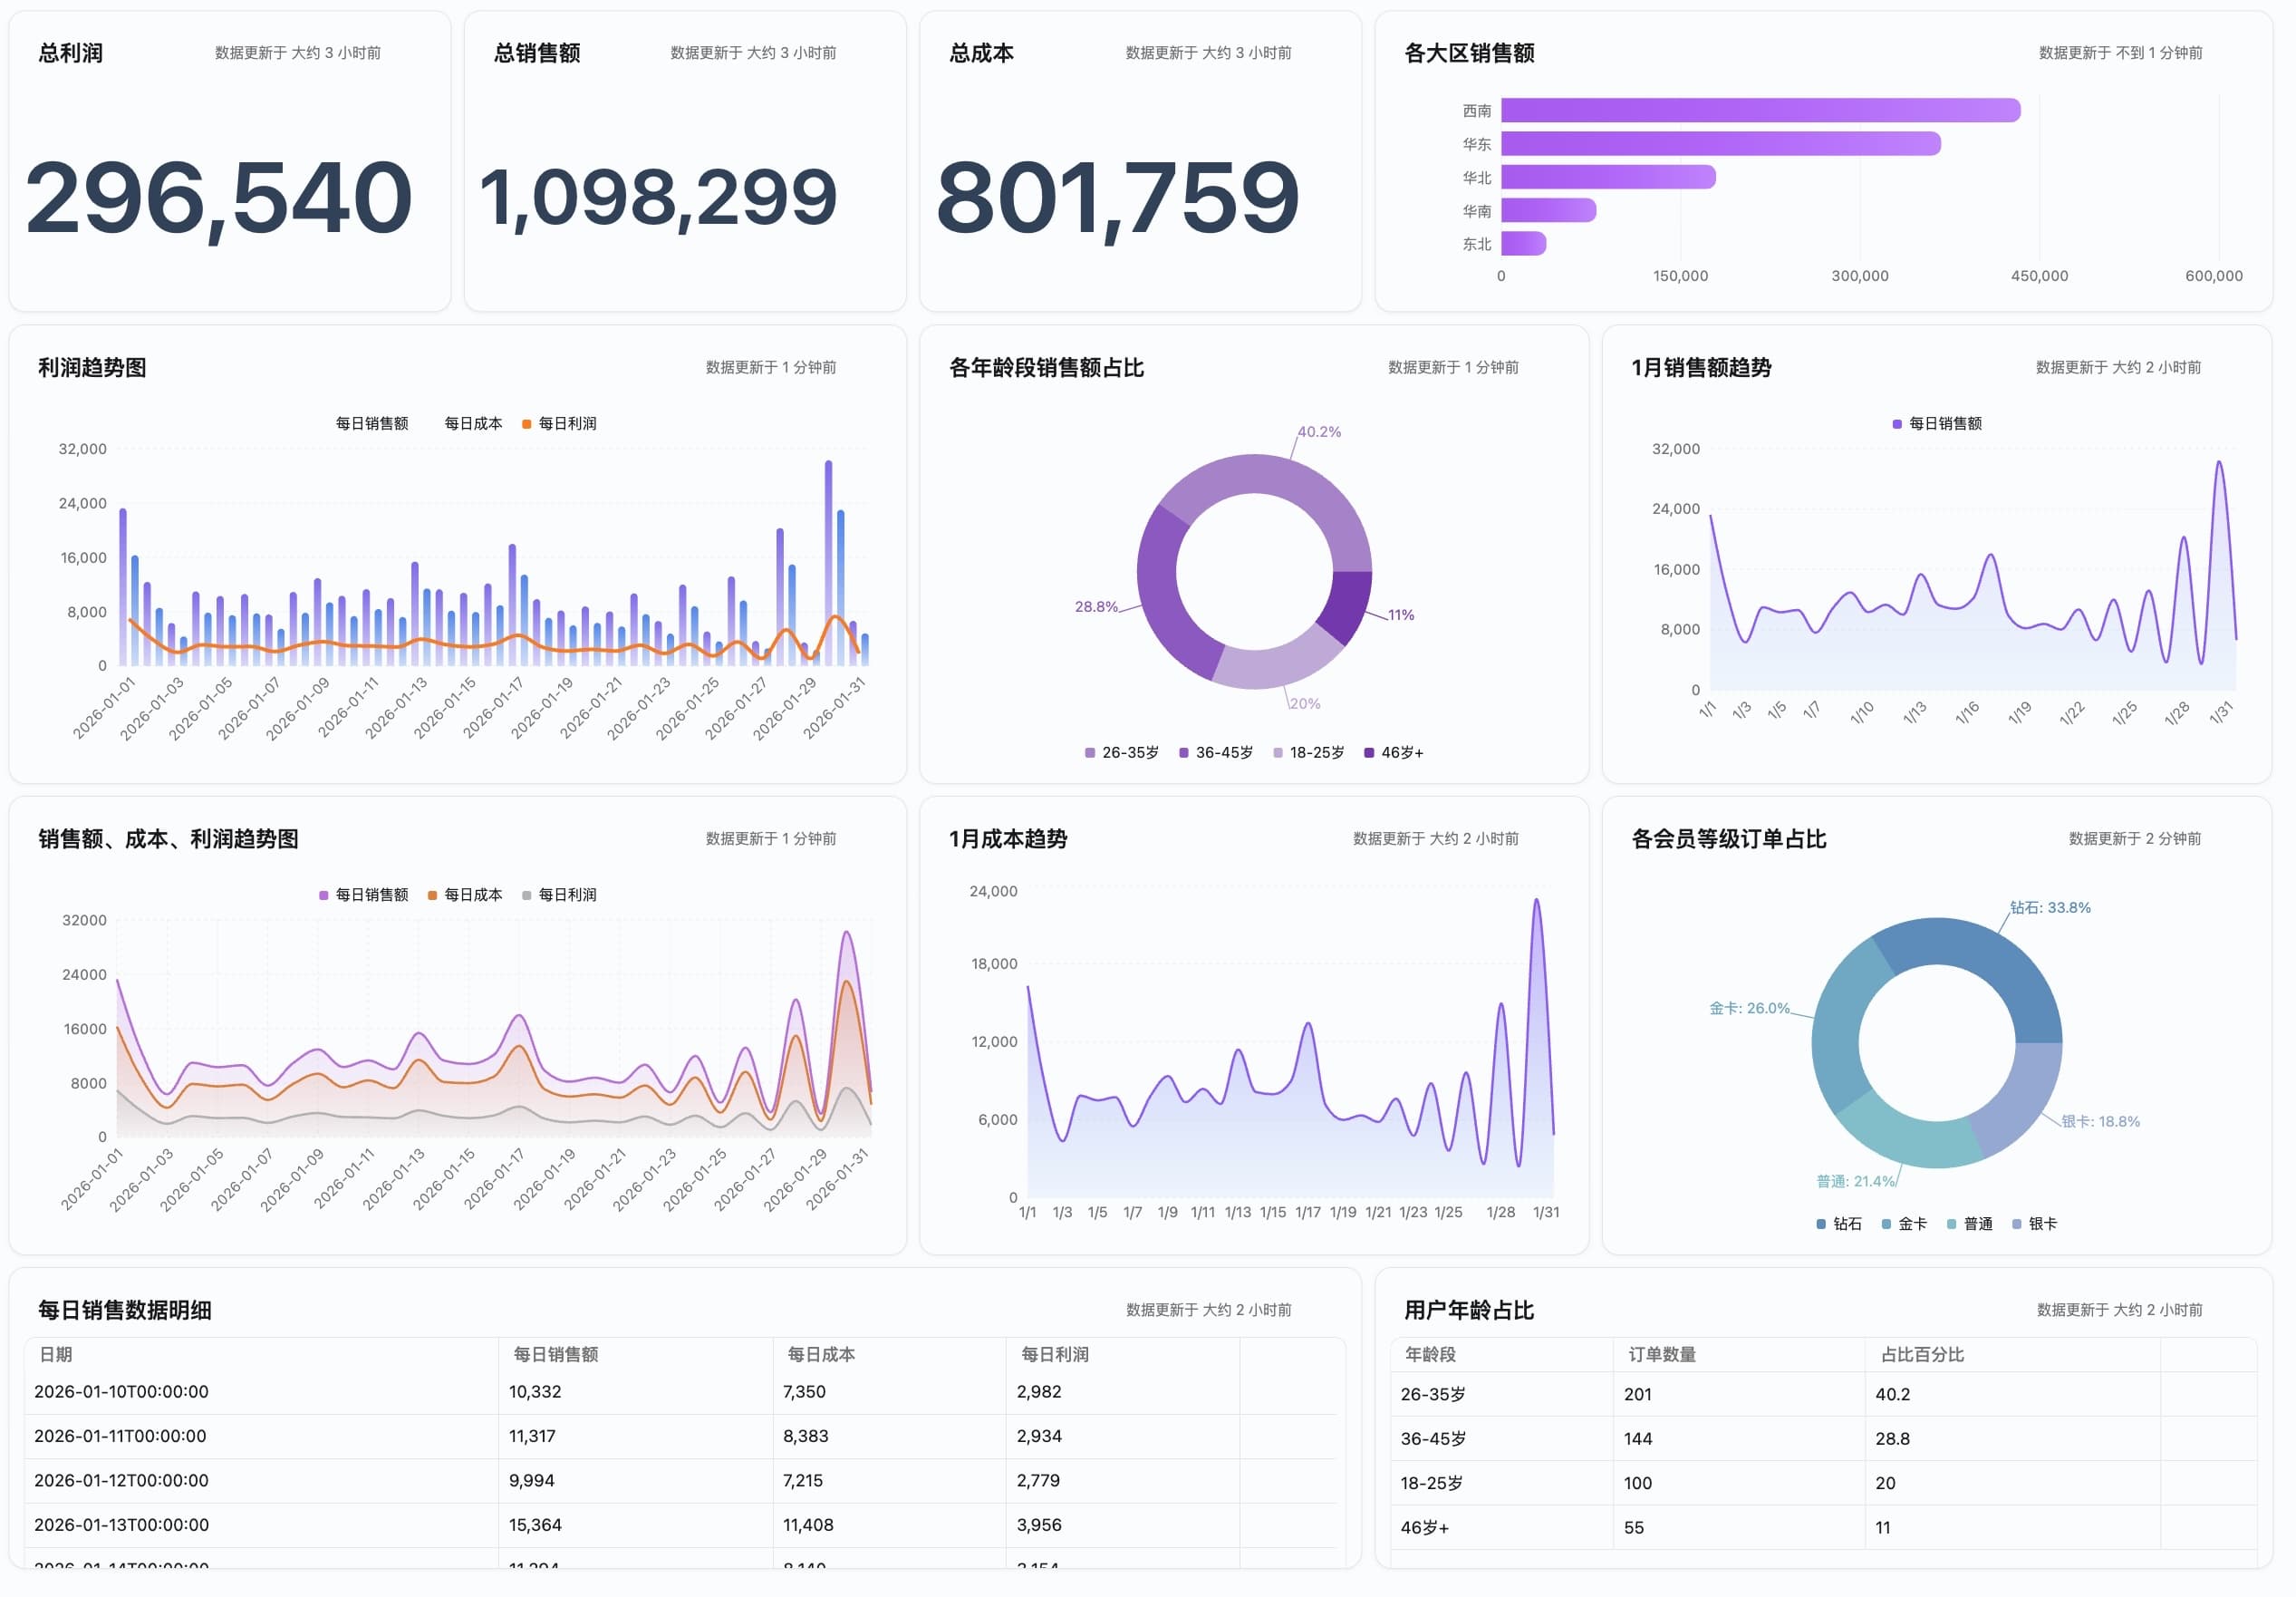
Task: Click the 各大区销售额 card title
Action: tap(1469, 53)
